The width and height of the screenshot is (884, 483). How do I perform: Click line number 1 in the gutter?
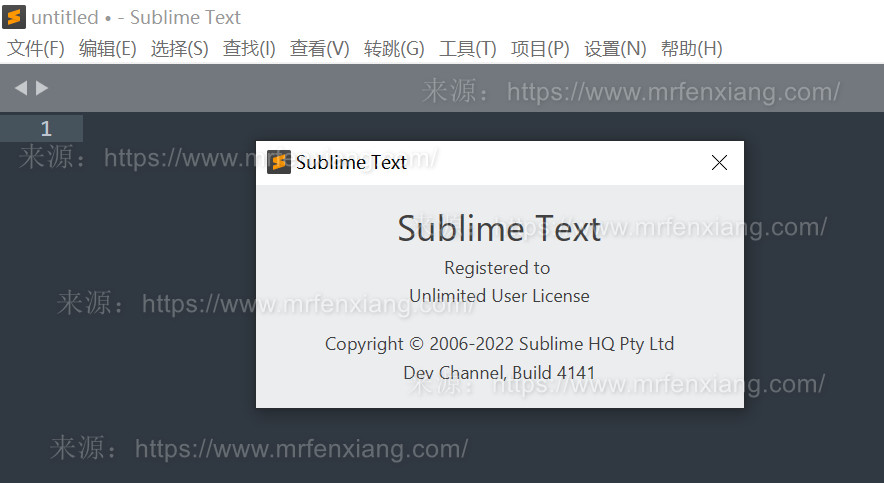(46, 128)
